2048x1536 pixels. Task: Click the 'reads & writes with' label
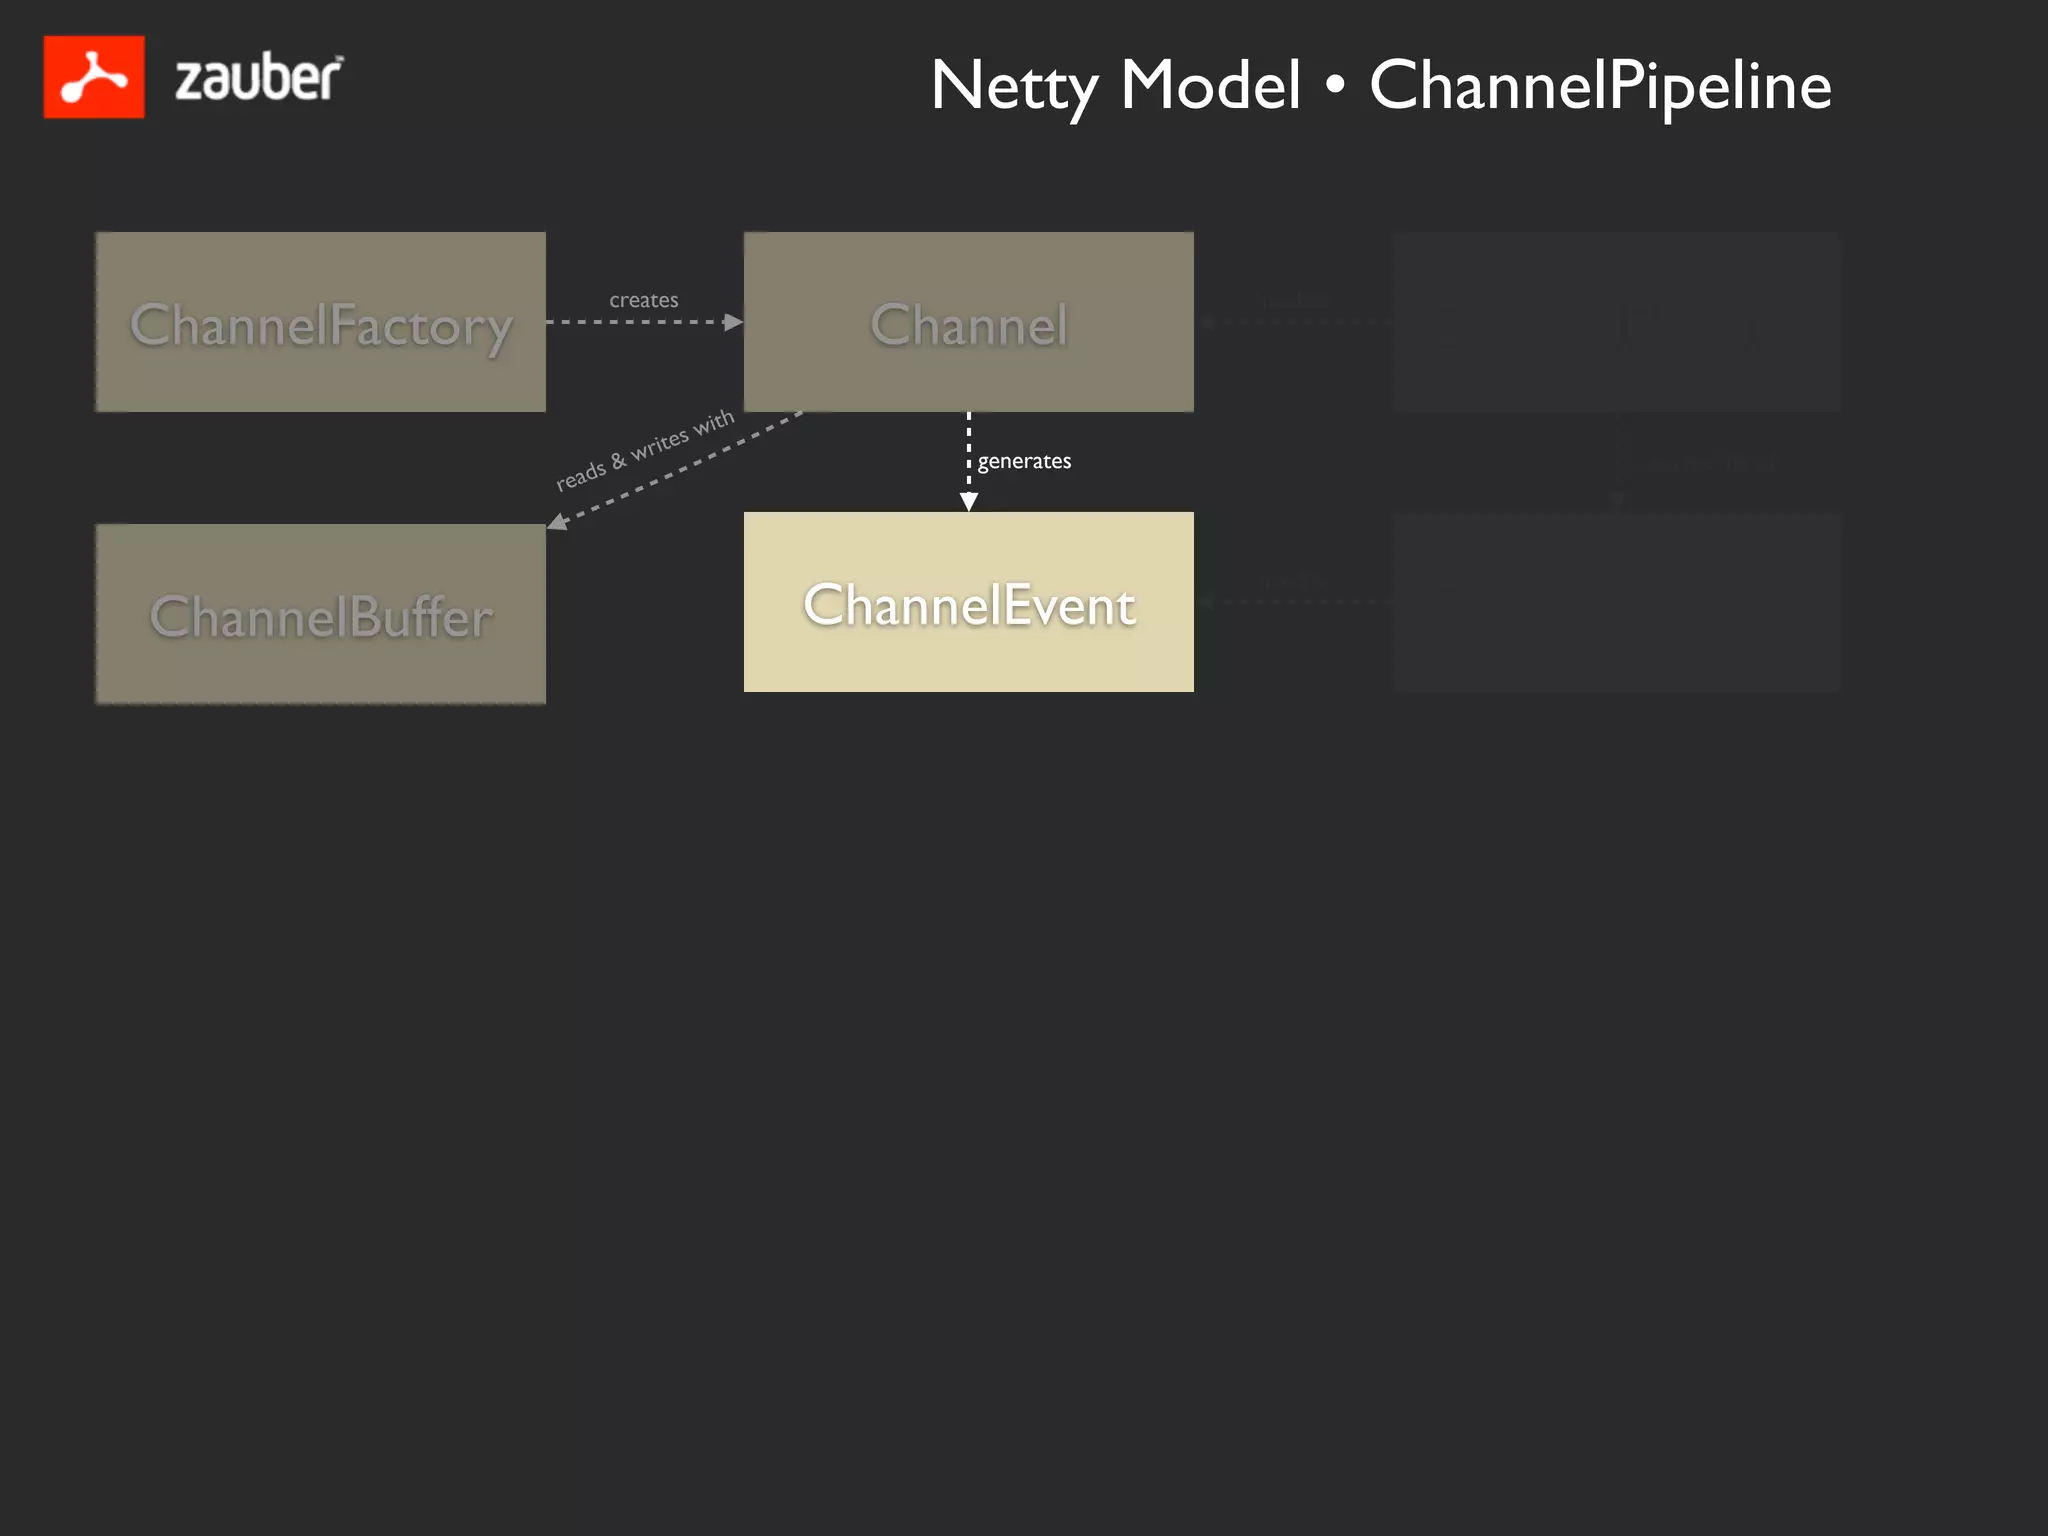pyautogui.click(x=645, y=450)
